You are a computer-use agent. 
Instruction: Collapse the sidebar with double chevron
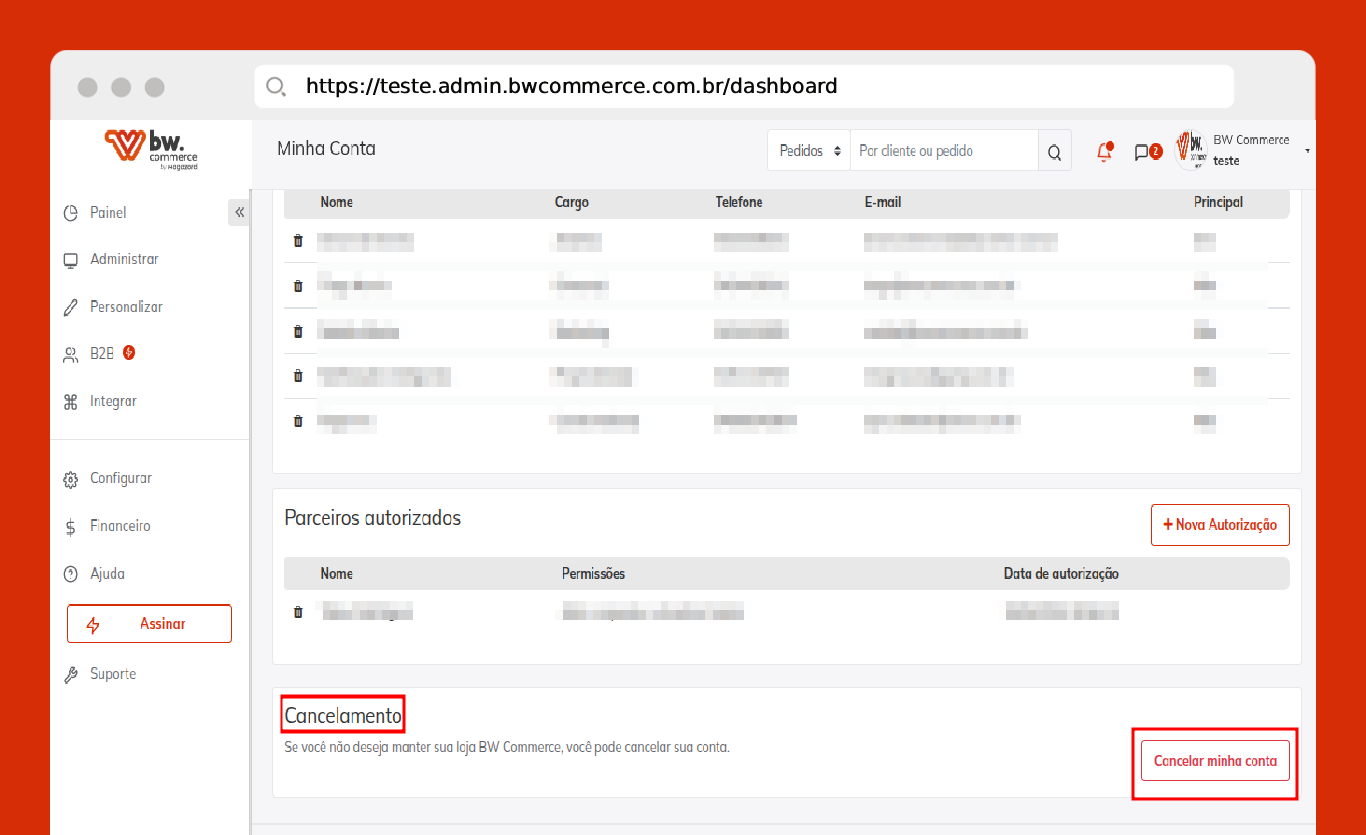tap(239, 212)
